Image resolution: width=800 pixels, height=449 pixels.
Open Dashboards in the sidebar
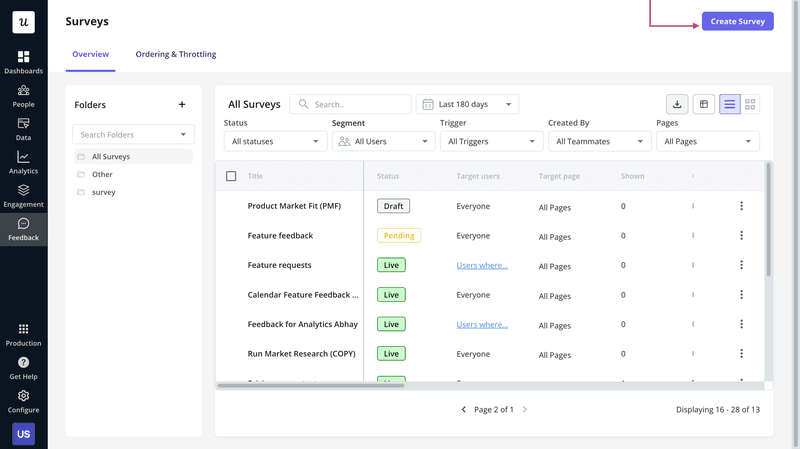tap(23, 62)
